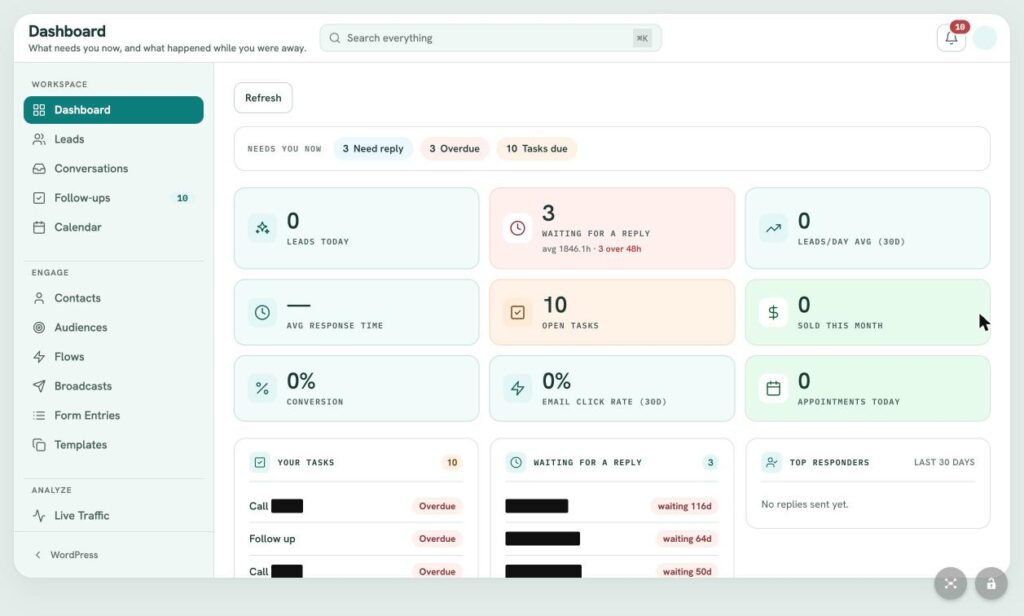Click the checkbox icon on Open Tasks card

(x=517, y=312)
